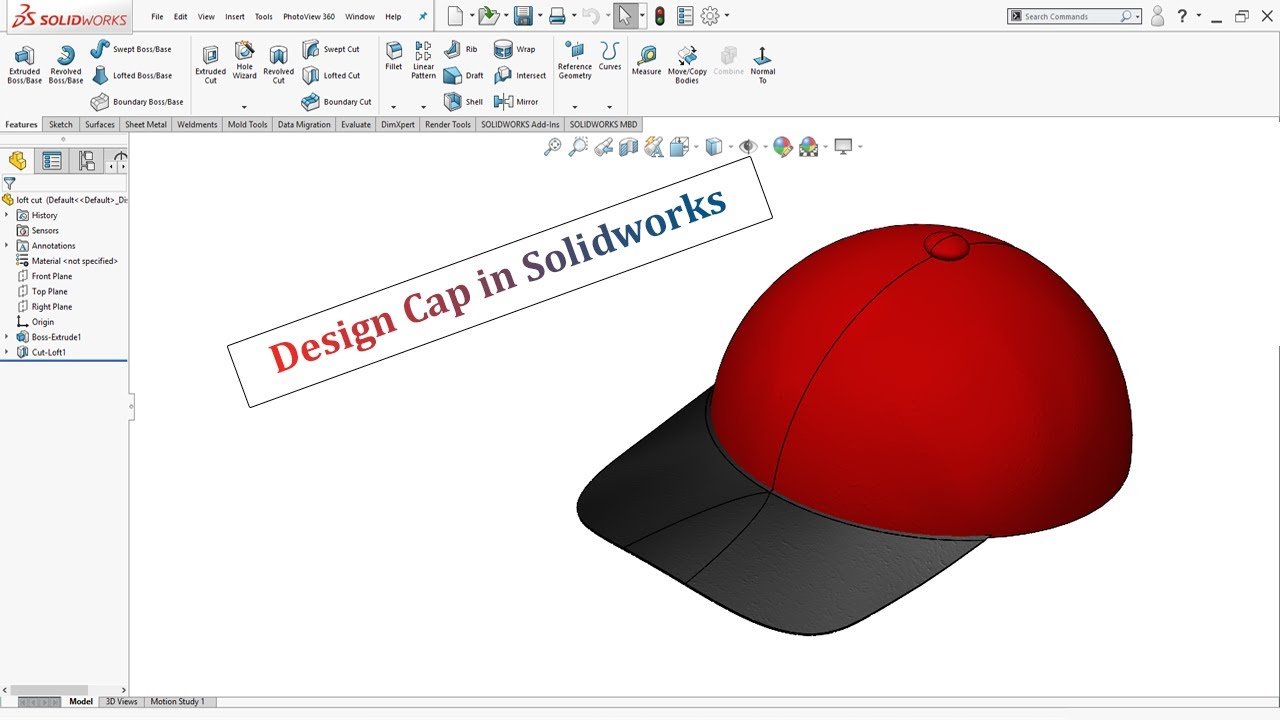Open the Hole Wizard
This screenshot has height=720, width=1280.
[245, 61]
